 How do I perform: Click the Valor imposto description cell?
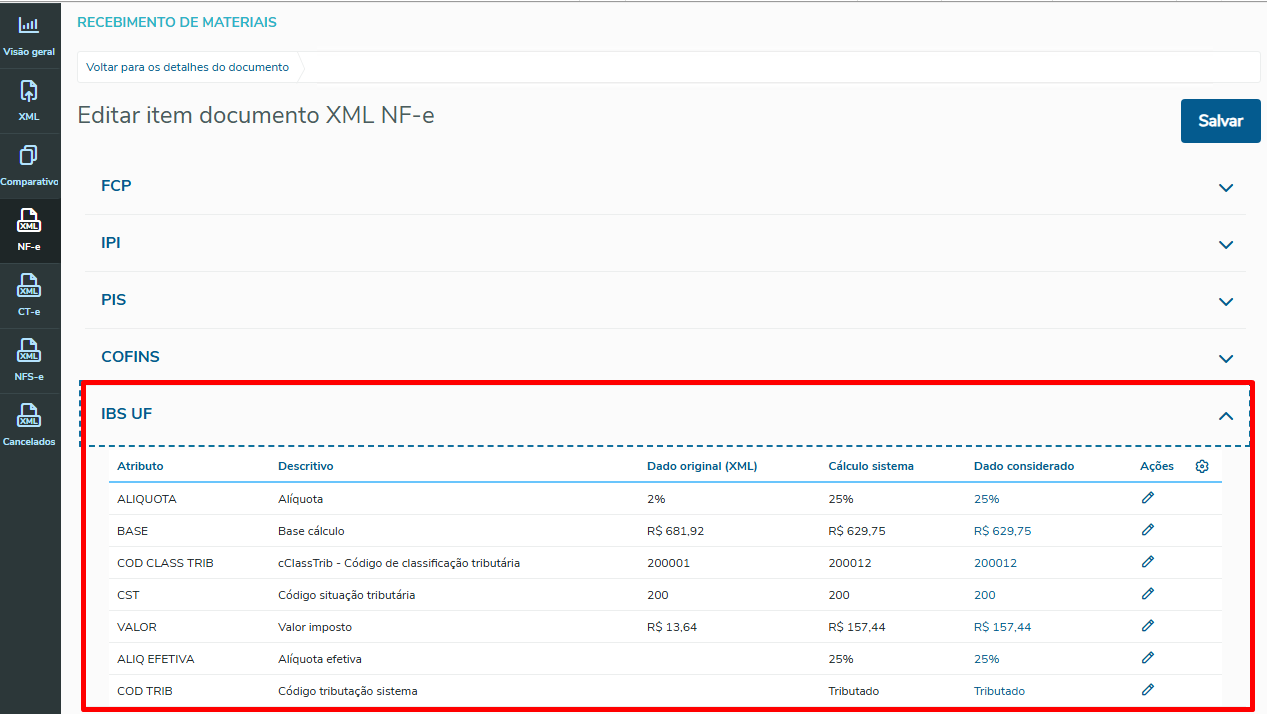pyautogui.click(x=315, y=627)
